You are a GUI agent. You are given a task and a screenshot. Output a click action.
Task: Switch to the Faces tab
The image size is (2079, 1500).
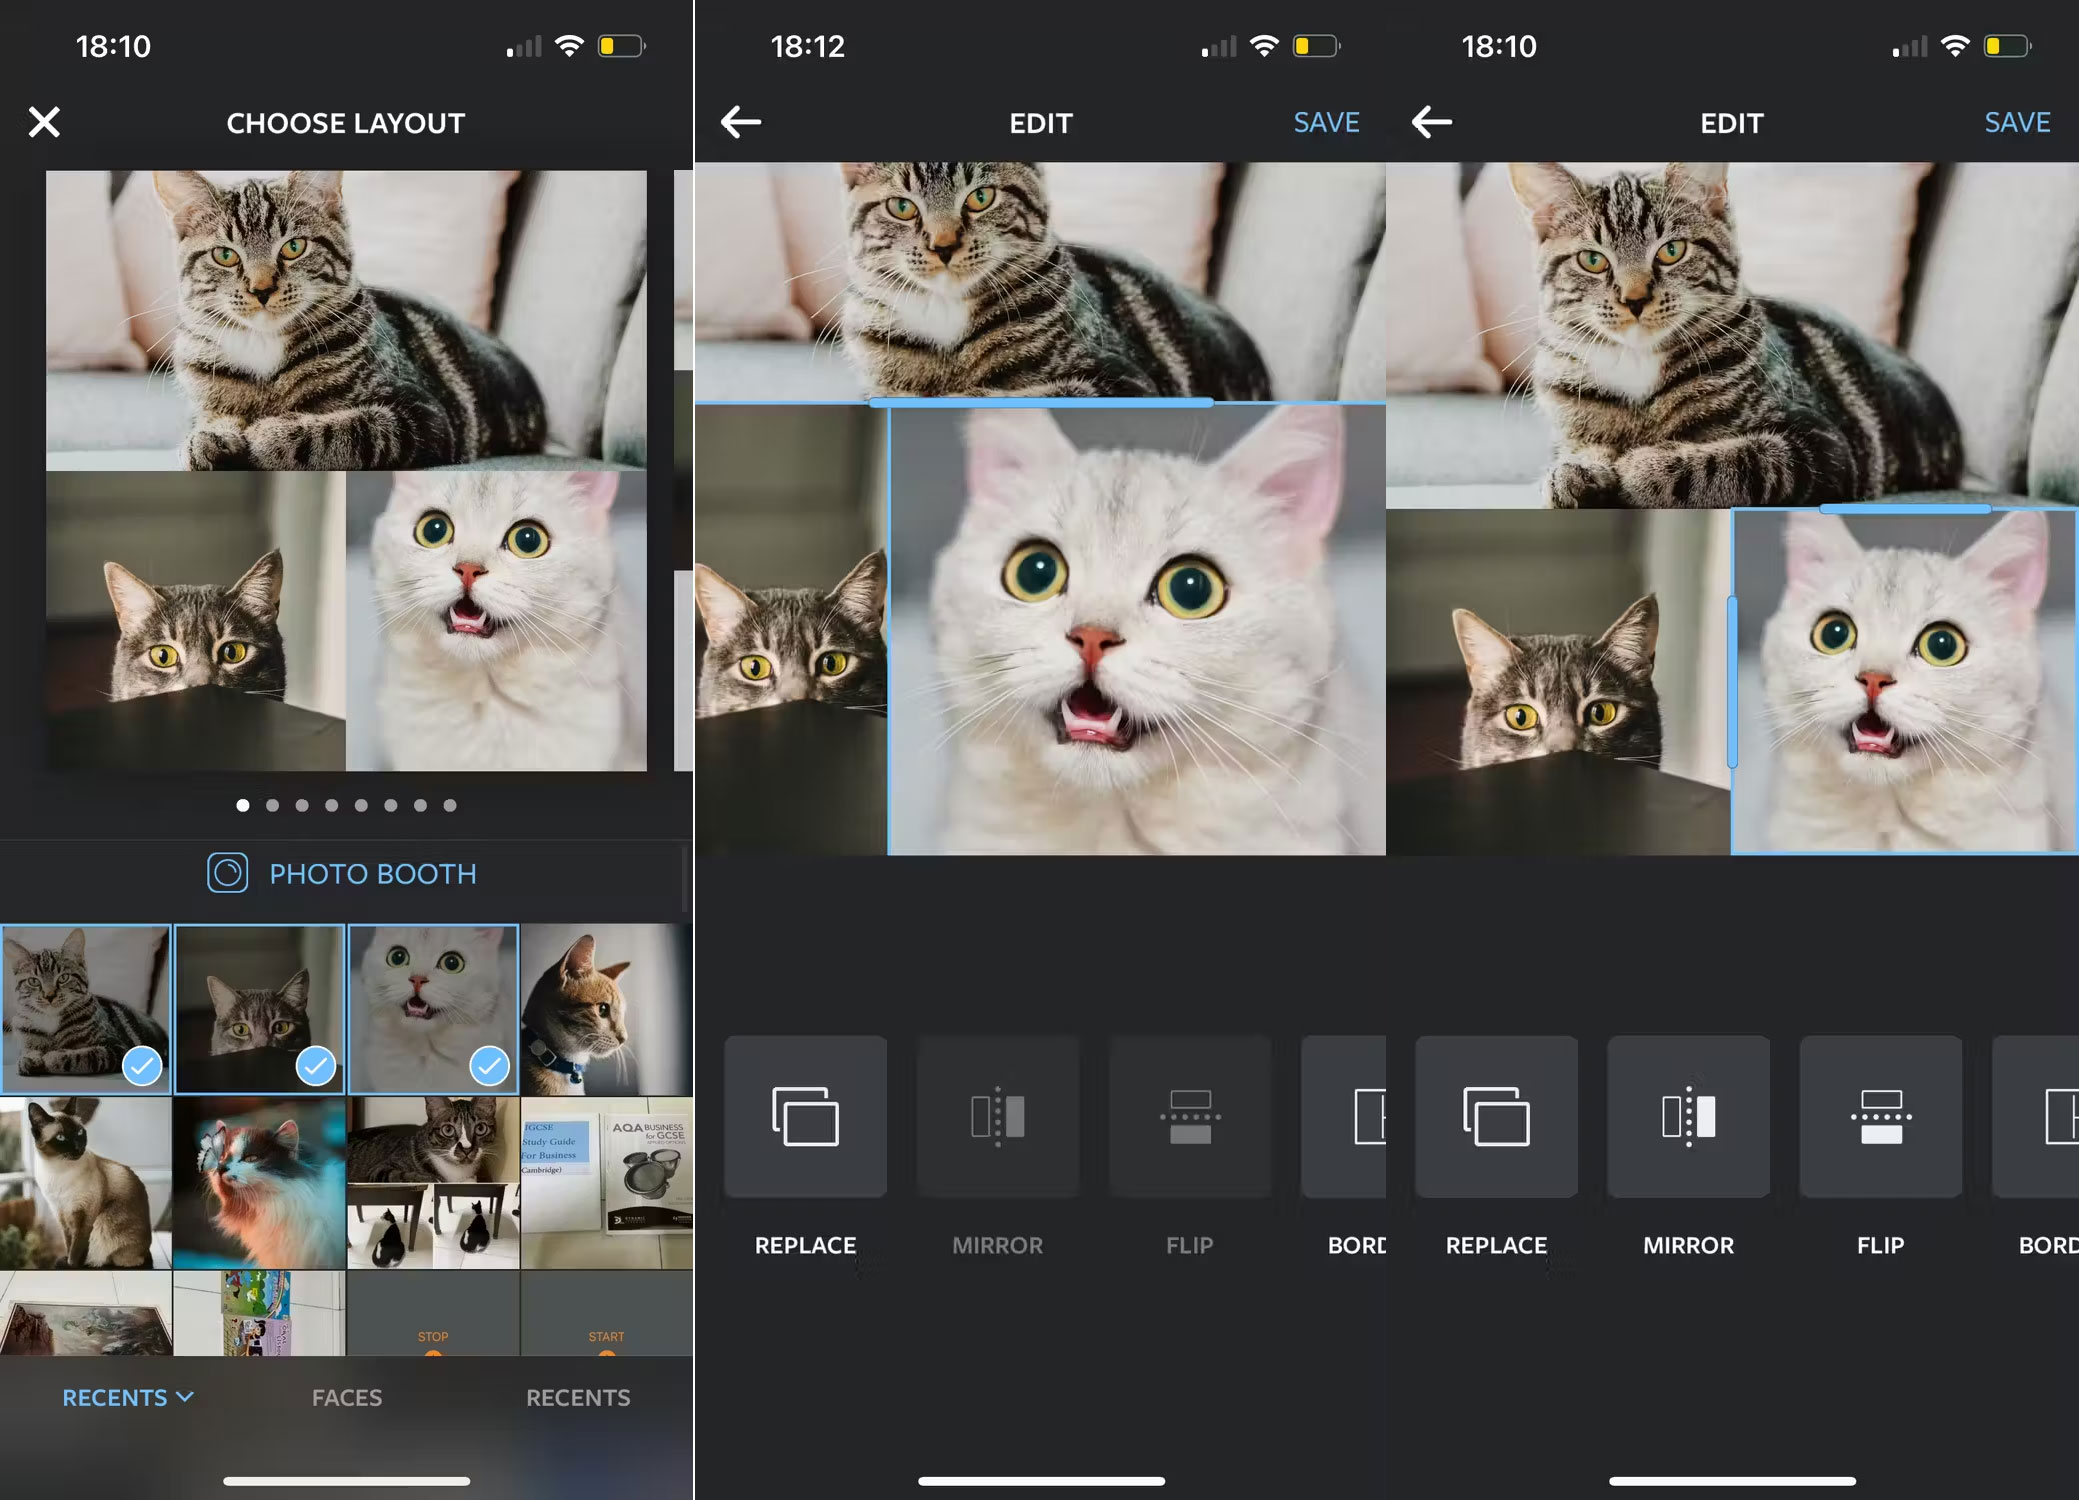coord(346,1397)
